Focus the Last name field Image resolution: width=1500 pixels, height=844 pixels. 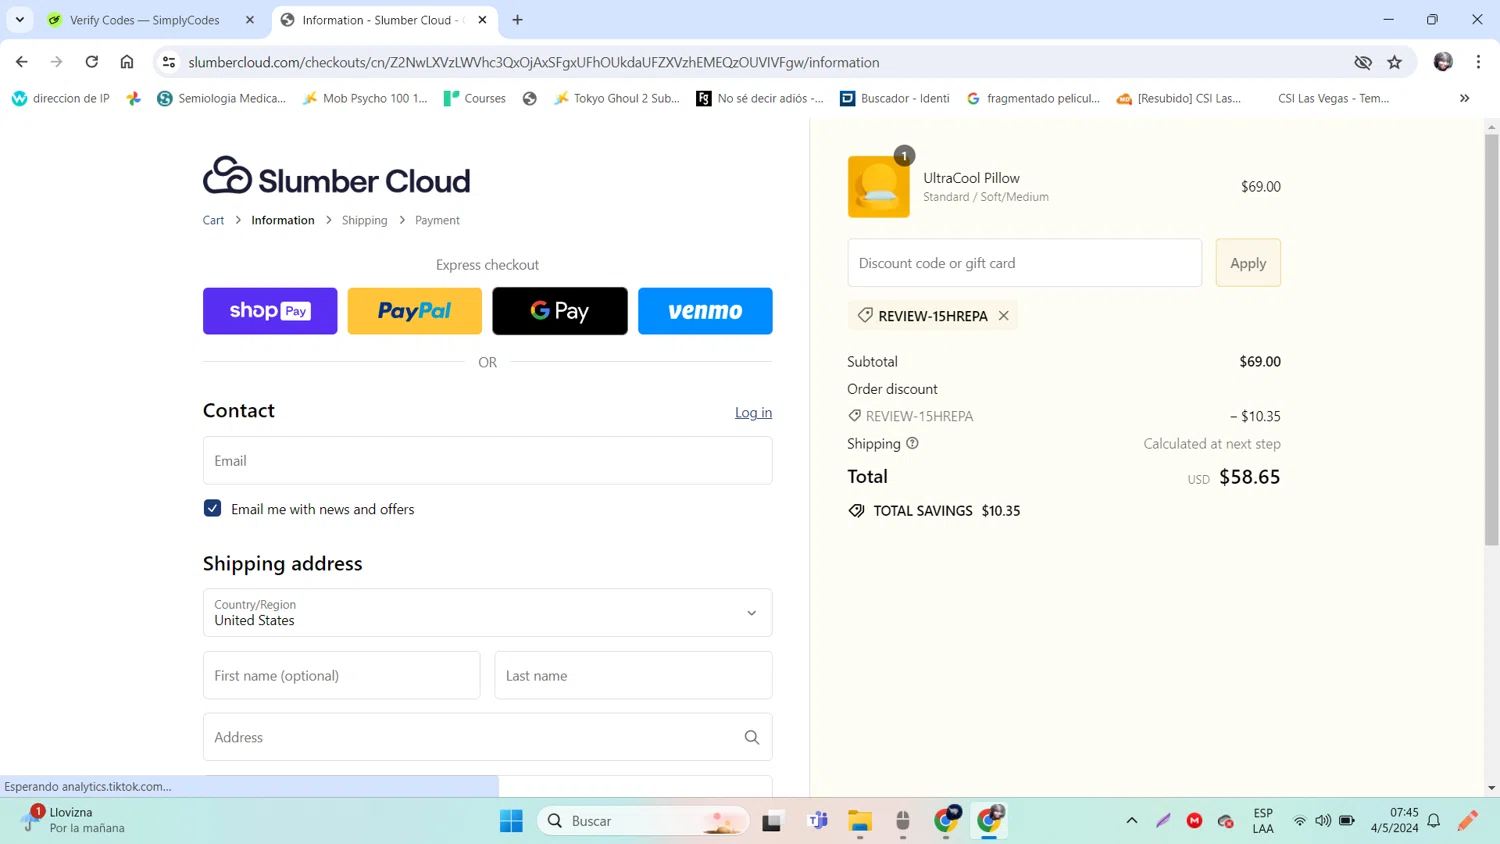[x=633, y=676]
